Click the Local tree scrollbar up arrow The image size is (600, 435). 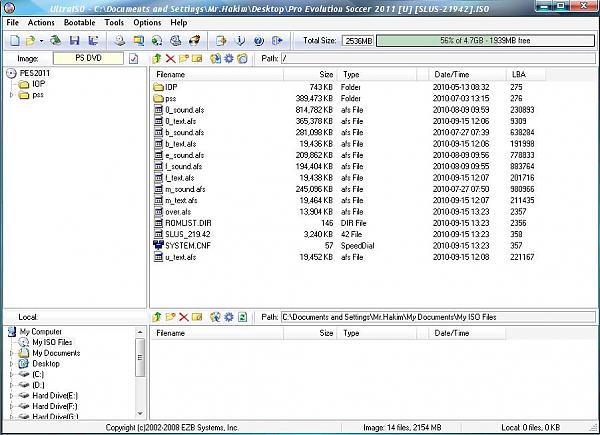[x=140, y=332]
